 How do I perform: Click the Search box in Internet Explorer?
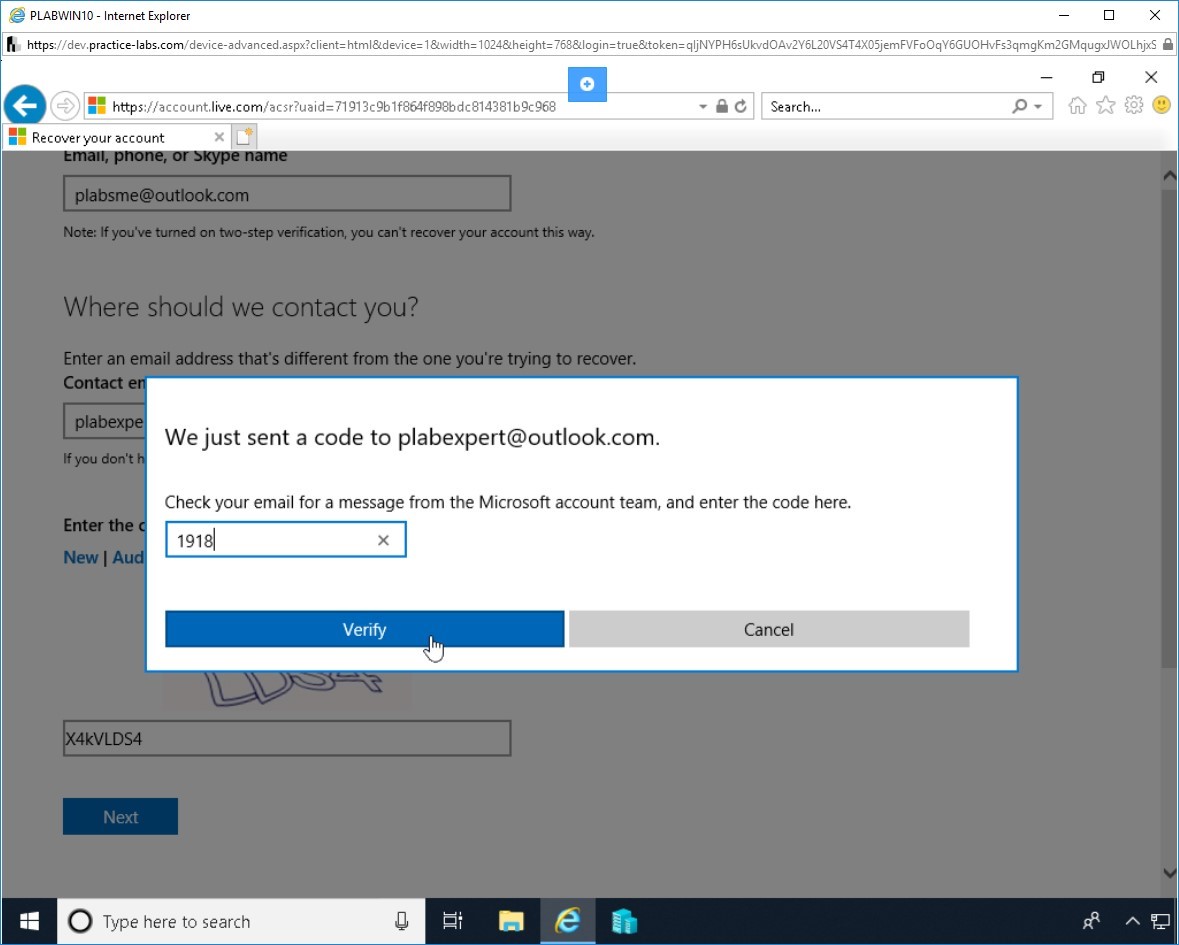(887, 107)
